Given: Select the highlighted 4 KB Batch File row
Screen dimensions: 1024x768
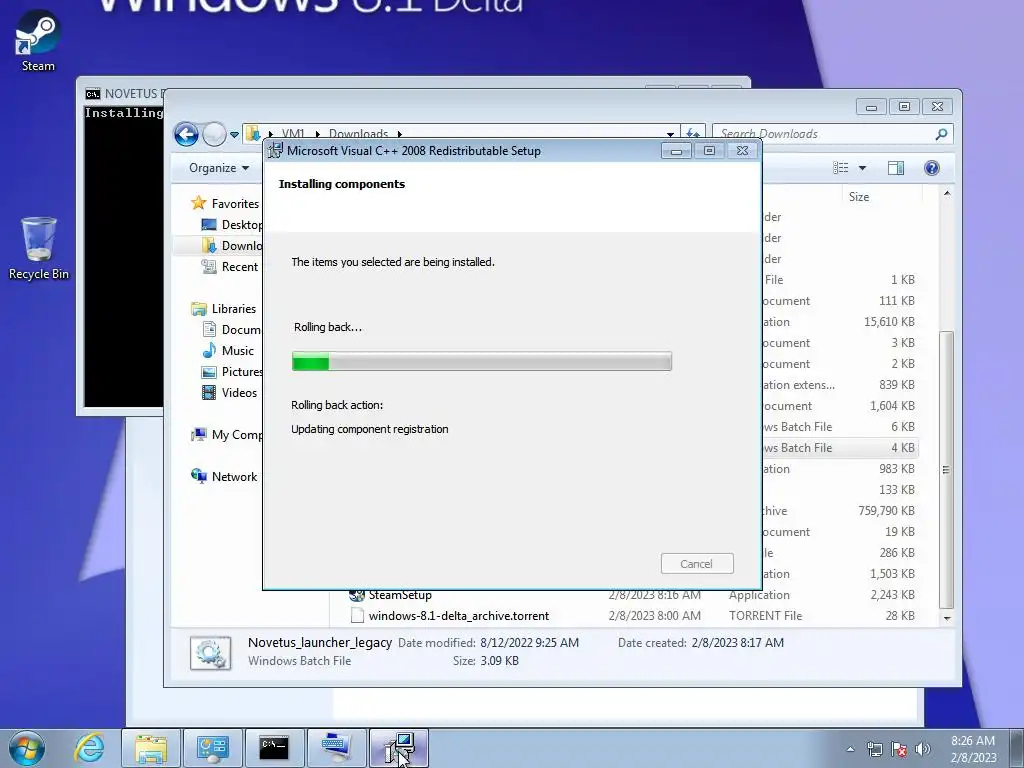Looking at the screenshot, I should click(x=839, y=448).
